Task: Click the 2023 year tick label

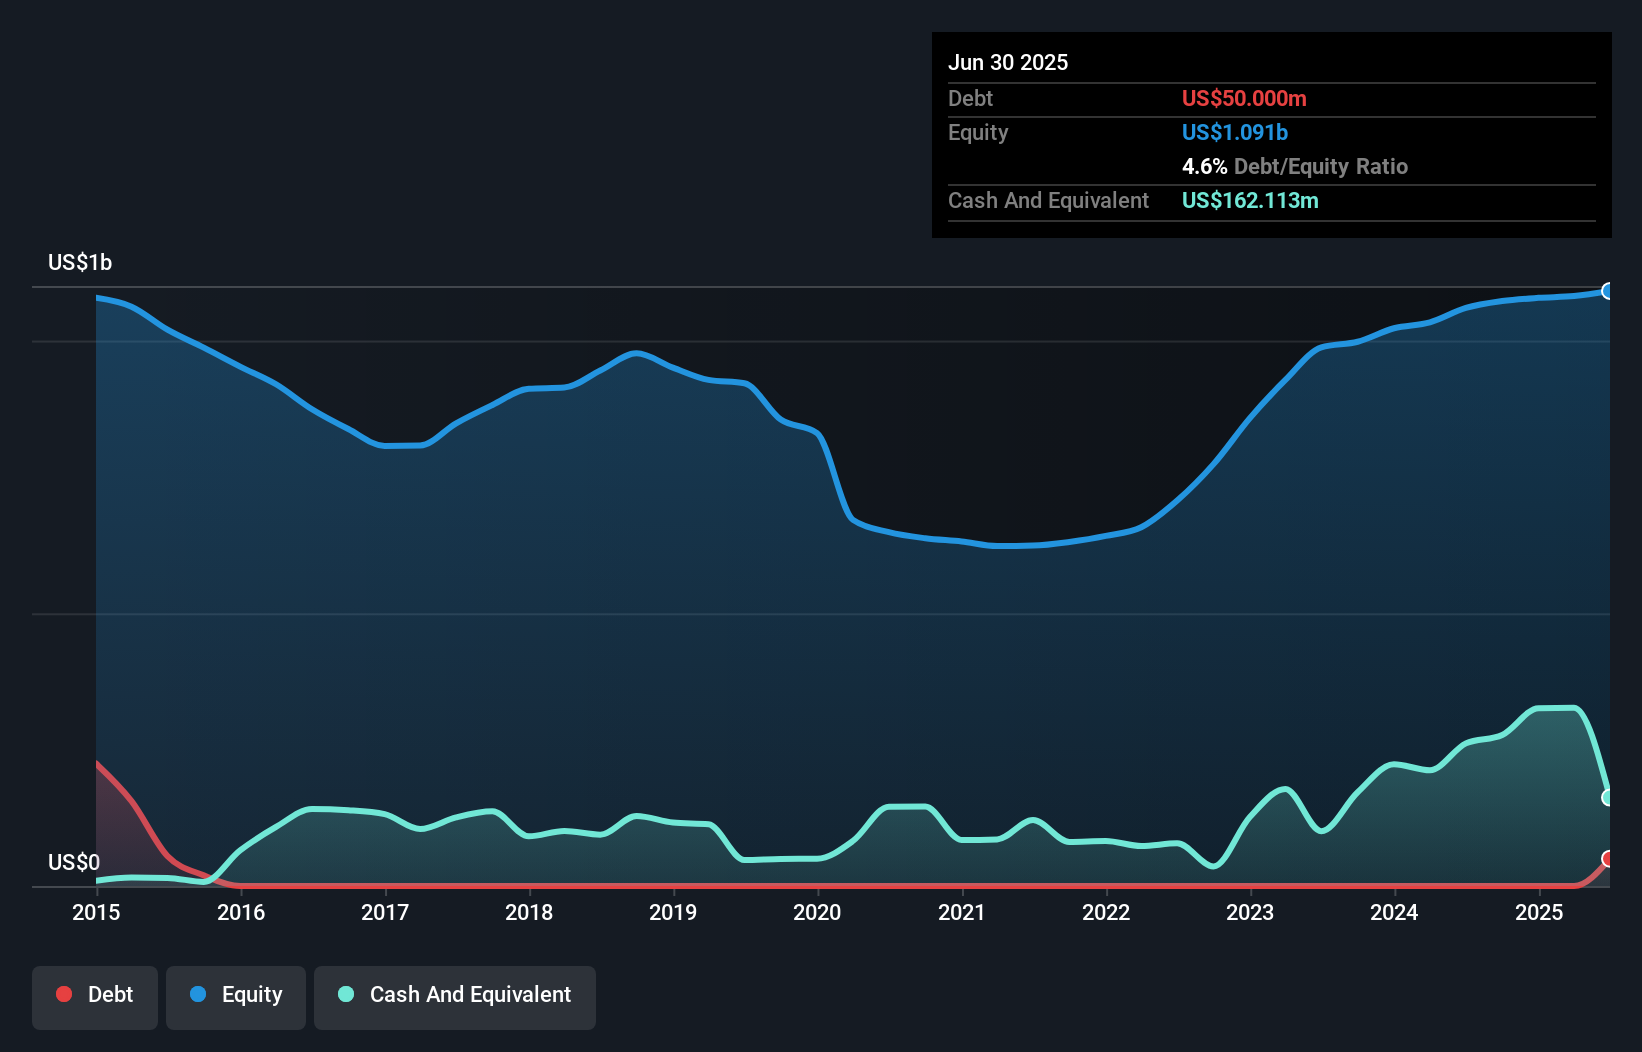Action: coord(1250,912)
